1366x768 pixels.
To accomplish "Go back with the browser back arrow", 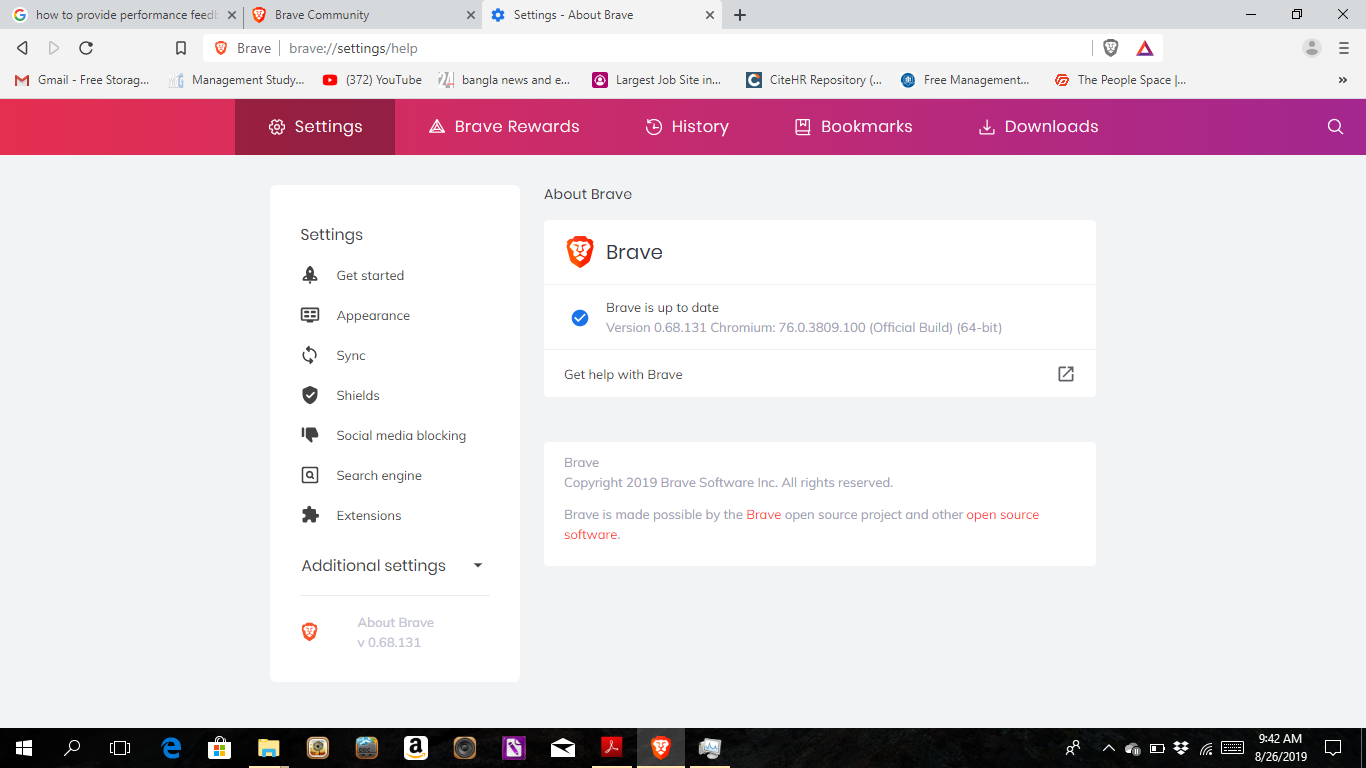I will coord(22,48).
